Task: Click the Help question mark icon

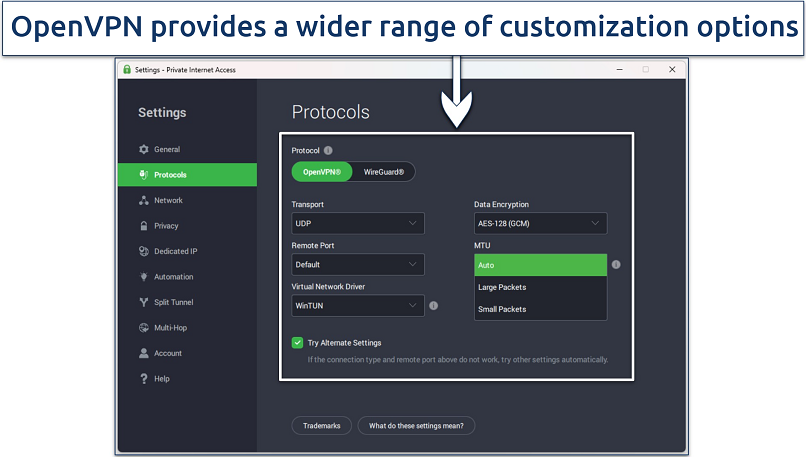Action: point(143,379)
